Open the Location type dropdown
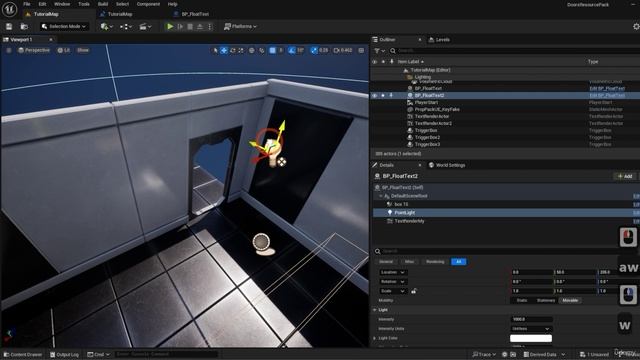This screenshot has width=640, height=360. coord(393,272)
